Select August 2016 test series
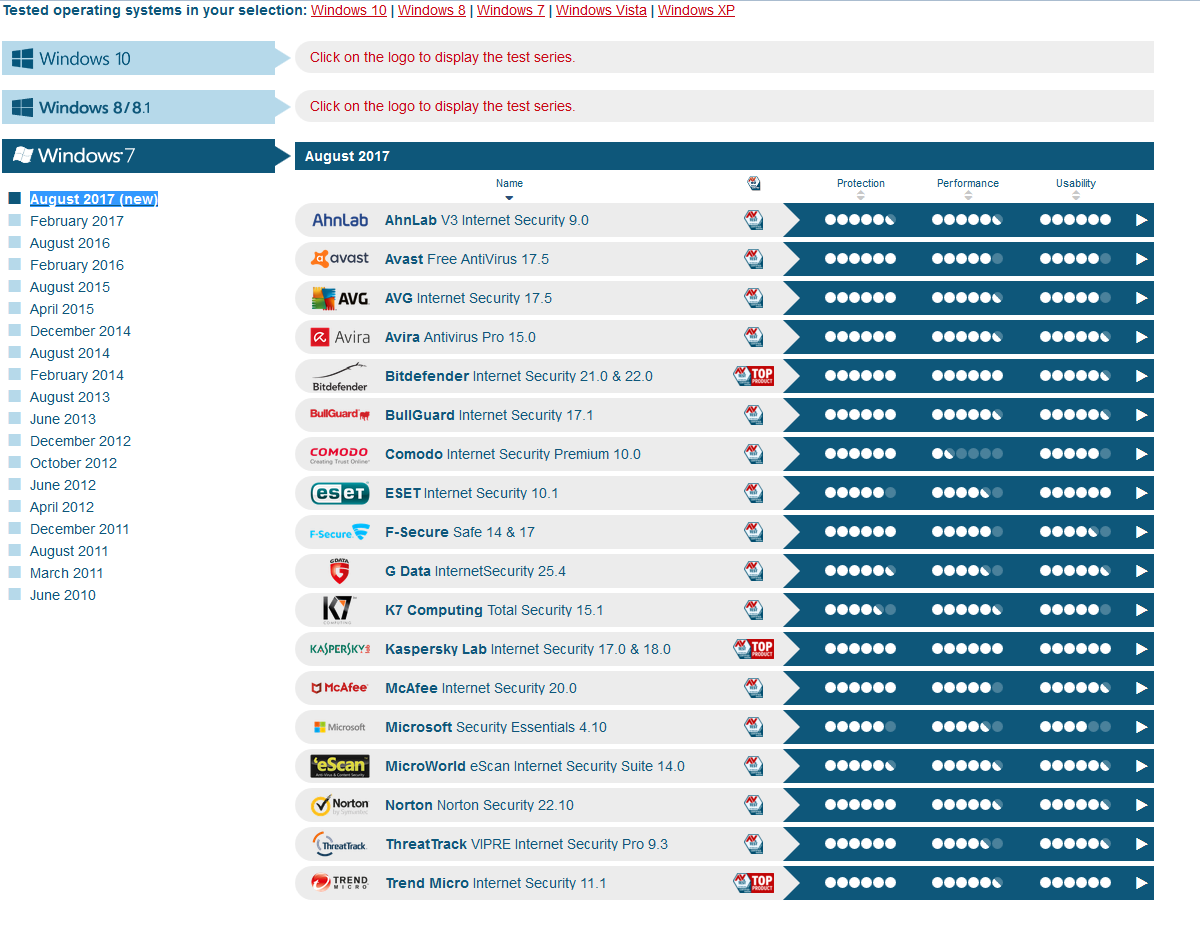Screen dimensions: 1200x925 click(70, 243)
